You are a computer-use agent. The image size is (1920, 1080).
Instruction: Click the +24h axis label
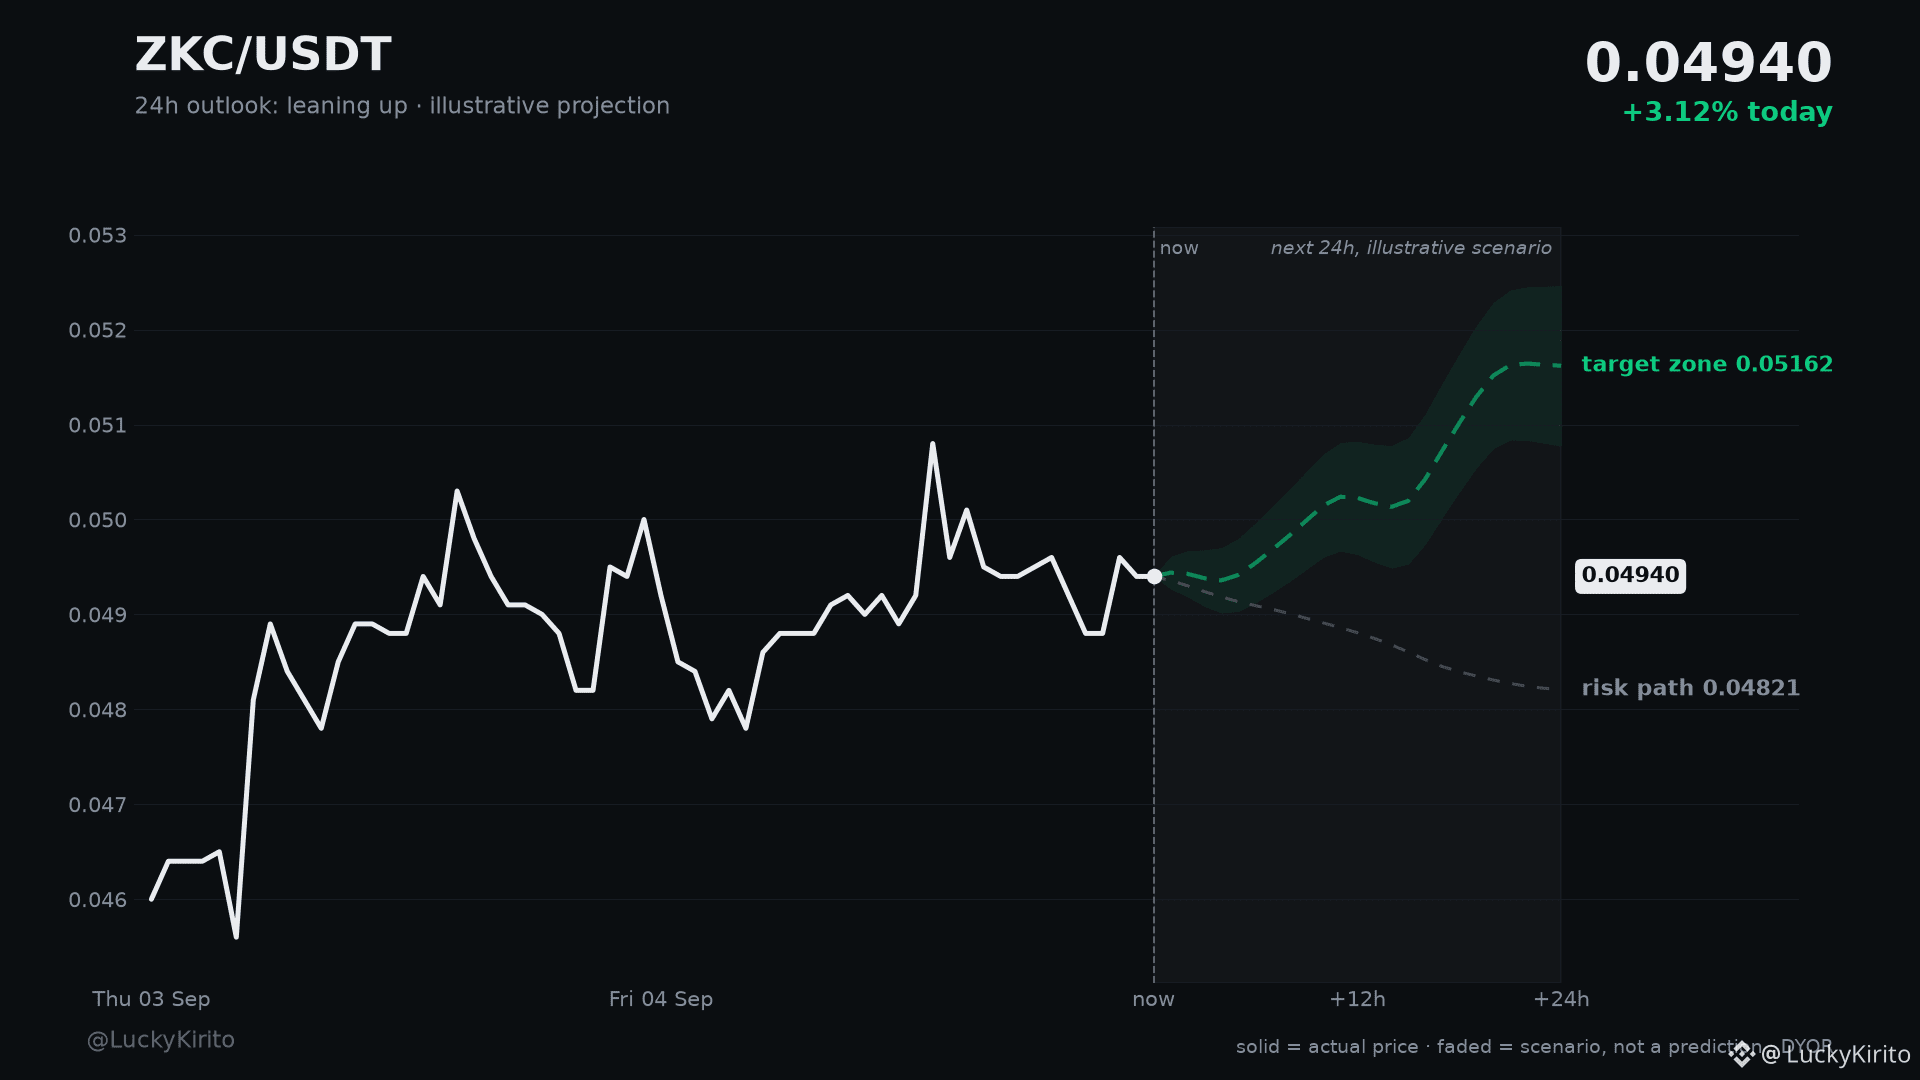1561,999
